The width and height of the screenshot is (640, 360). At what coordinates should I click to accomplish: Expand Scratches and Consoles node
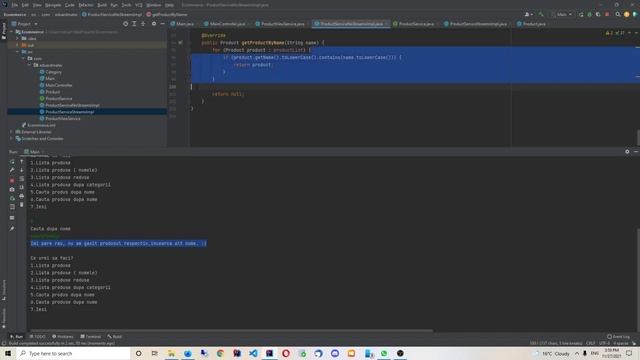11,138
